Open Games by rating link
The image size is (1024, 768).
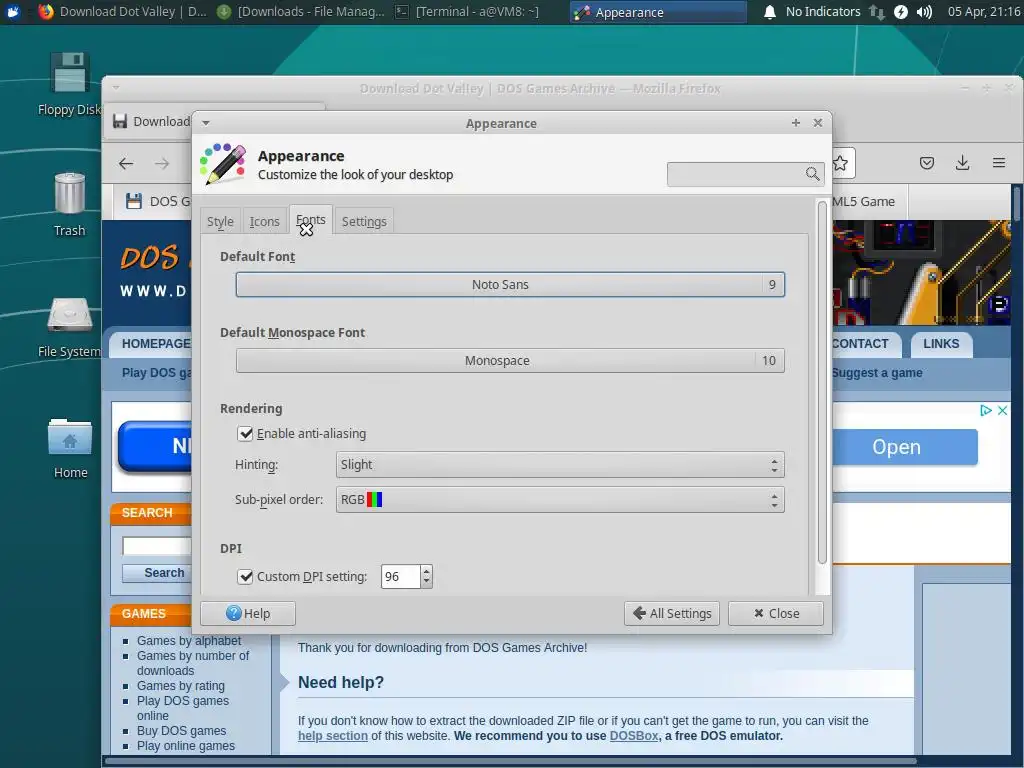pos(181,686)
